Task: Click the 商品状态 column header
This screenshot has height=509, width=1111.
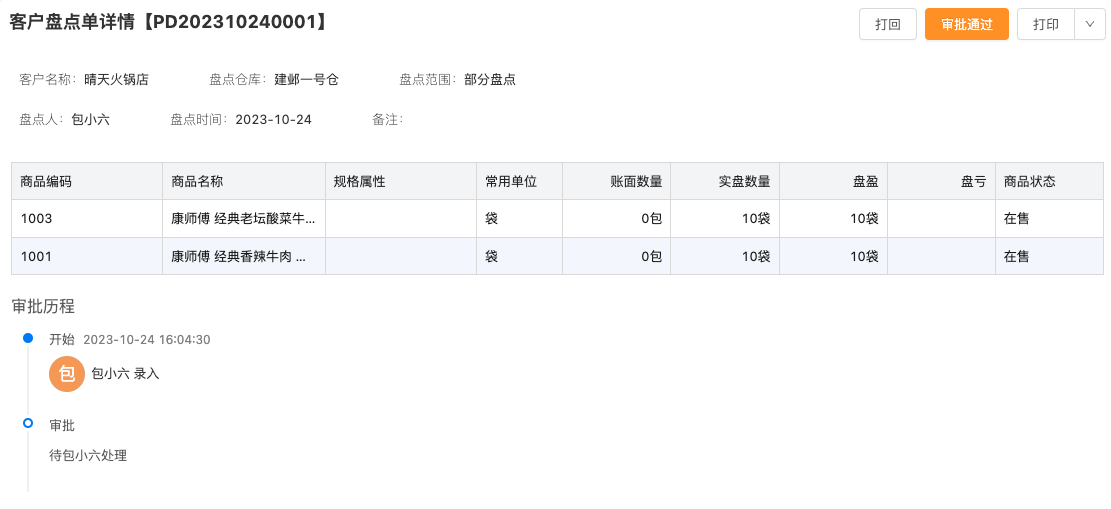Action: (x=1030, y=182)
